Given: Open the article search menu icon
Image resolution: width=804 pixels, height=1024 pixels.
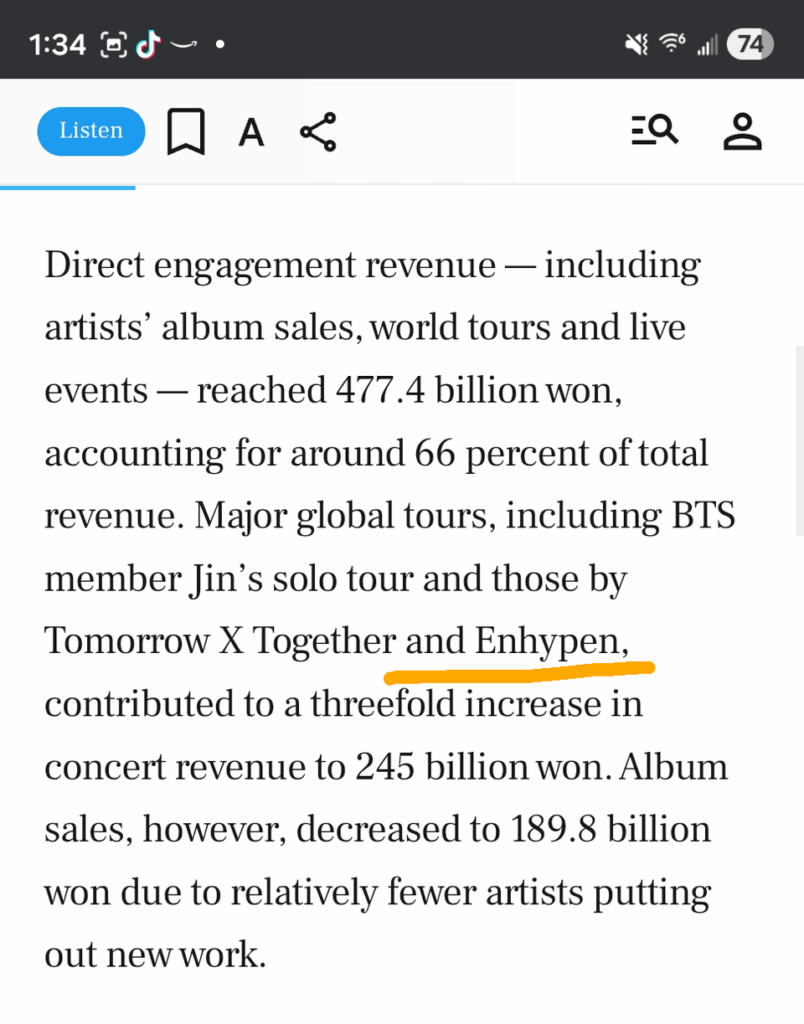Looking at the screenshot, I should [654, 130].
